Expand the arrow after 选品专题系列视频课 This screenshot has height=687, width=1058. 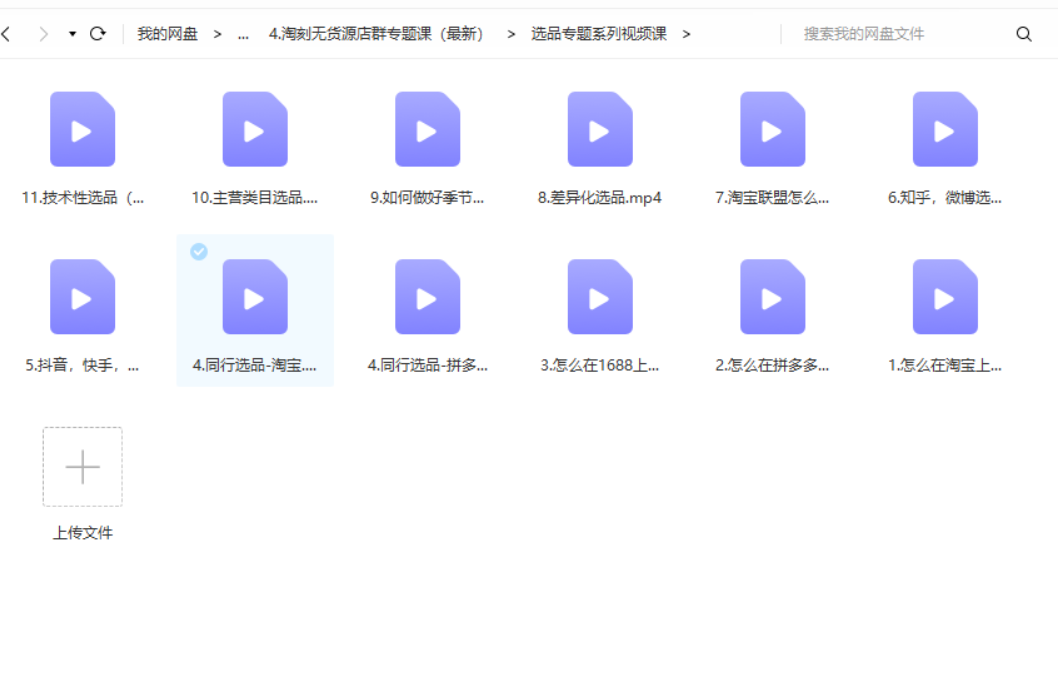(686, 34)
